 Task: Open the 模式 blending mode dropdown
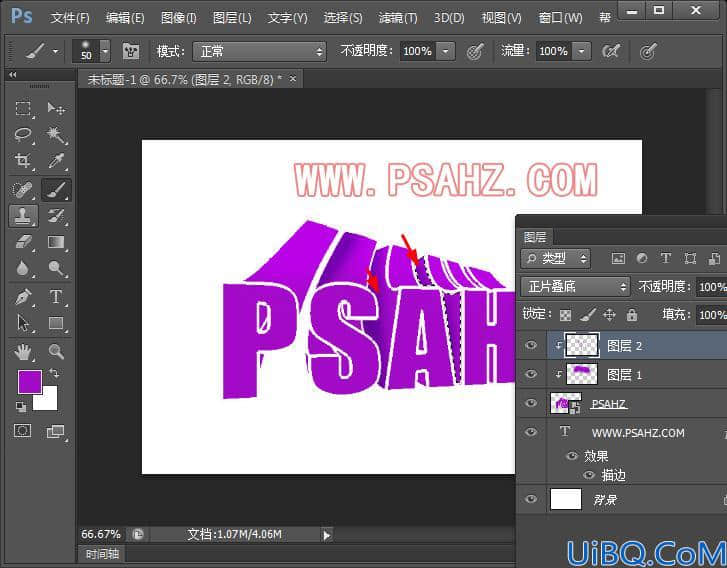[260, 51]
